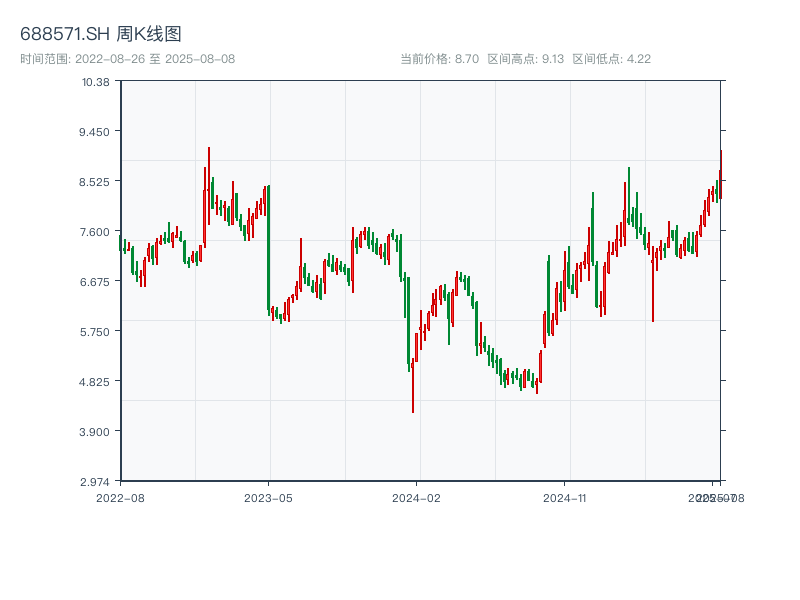
Task: Click the x-axis label 2024-02
Action: coord(416,498)
